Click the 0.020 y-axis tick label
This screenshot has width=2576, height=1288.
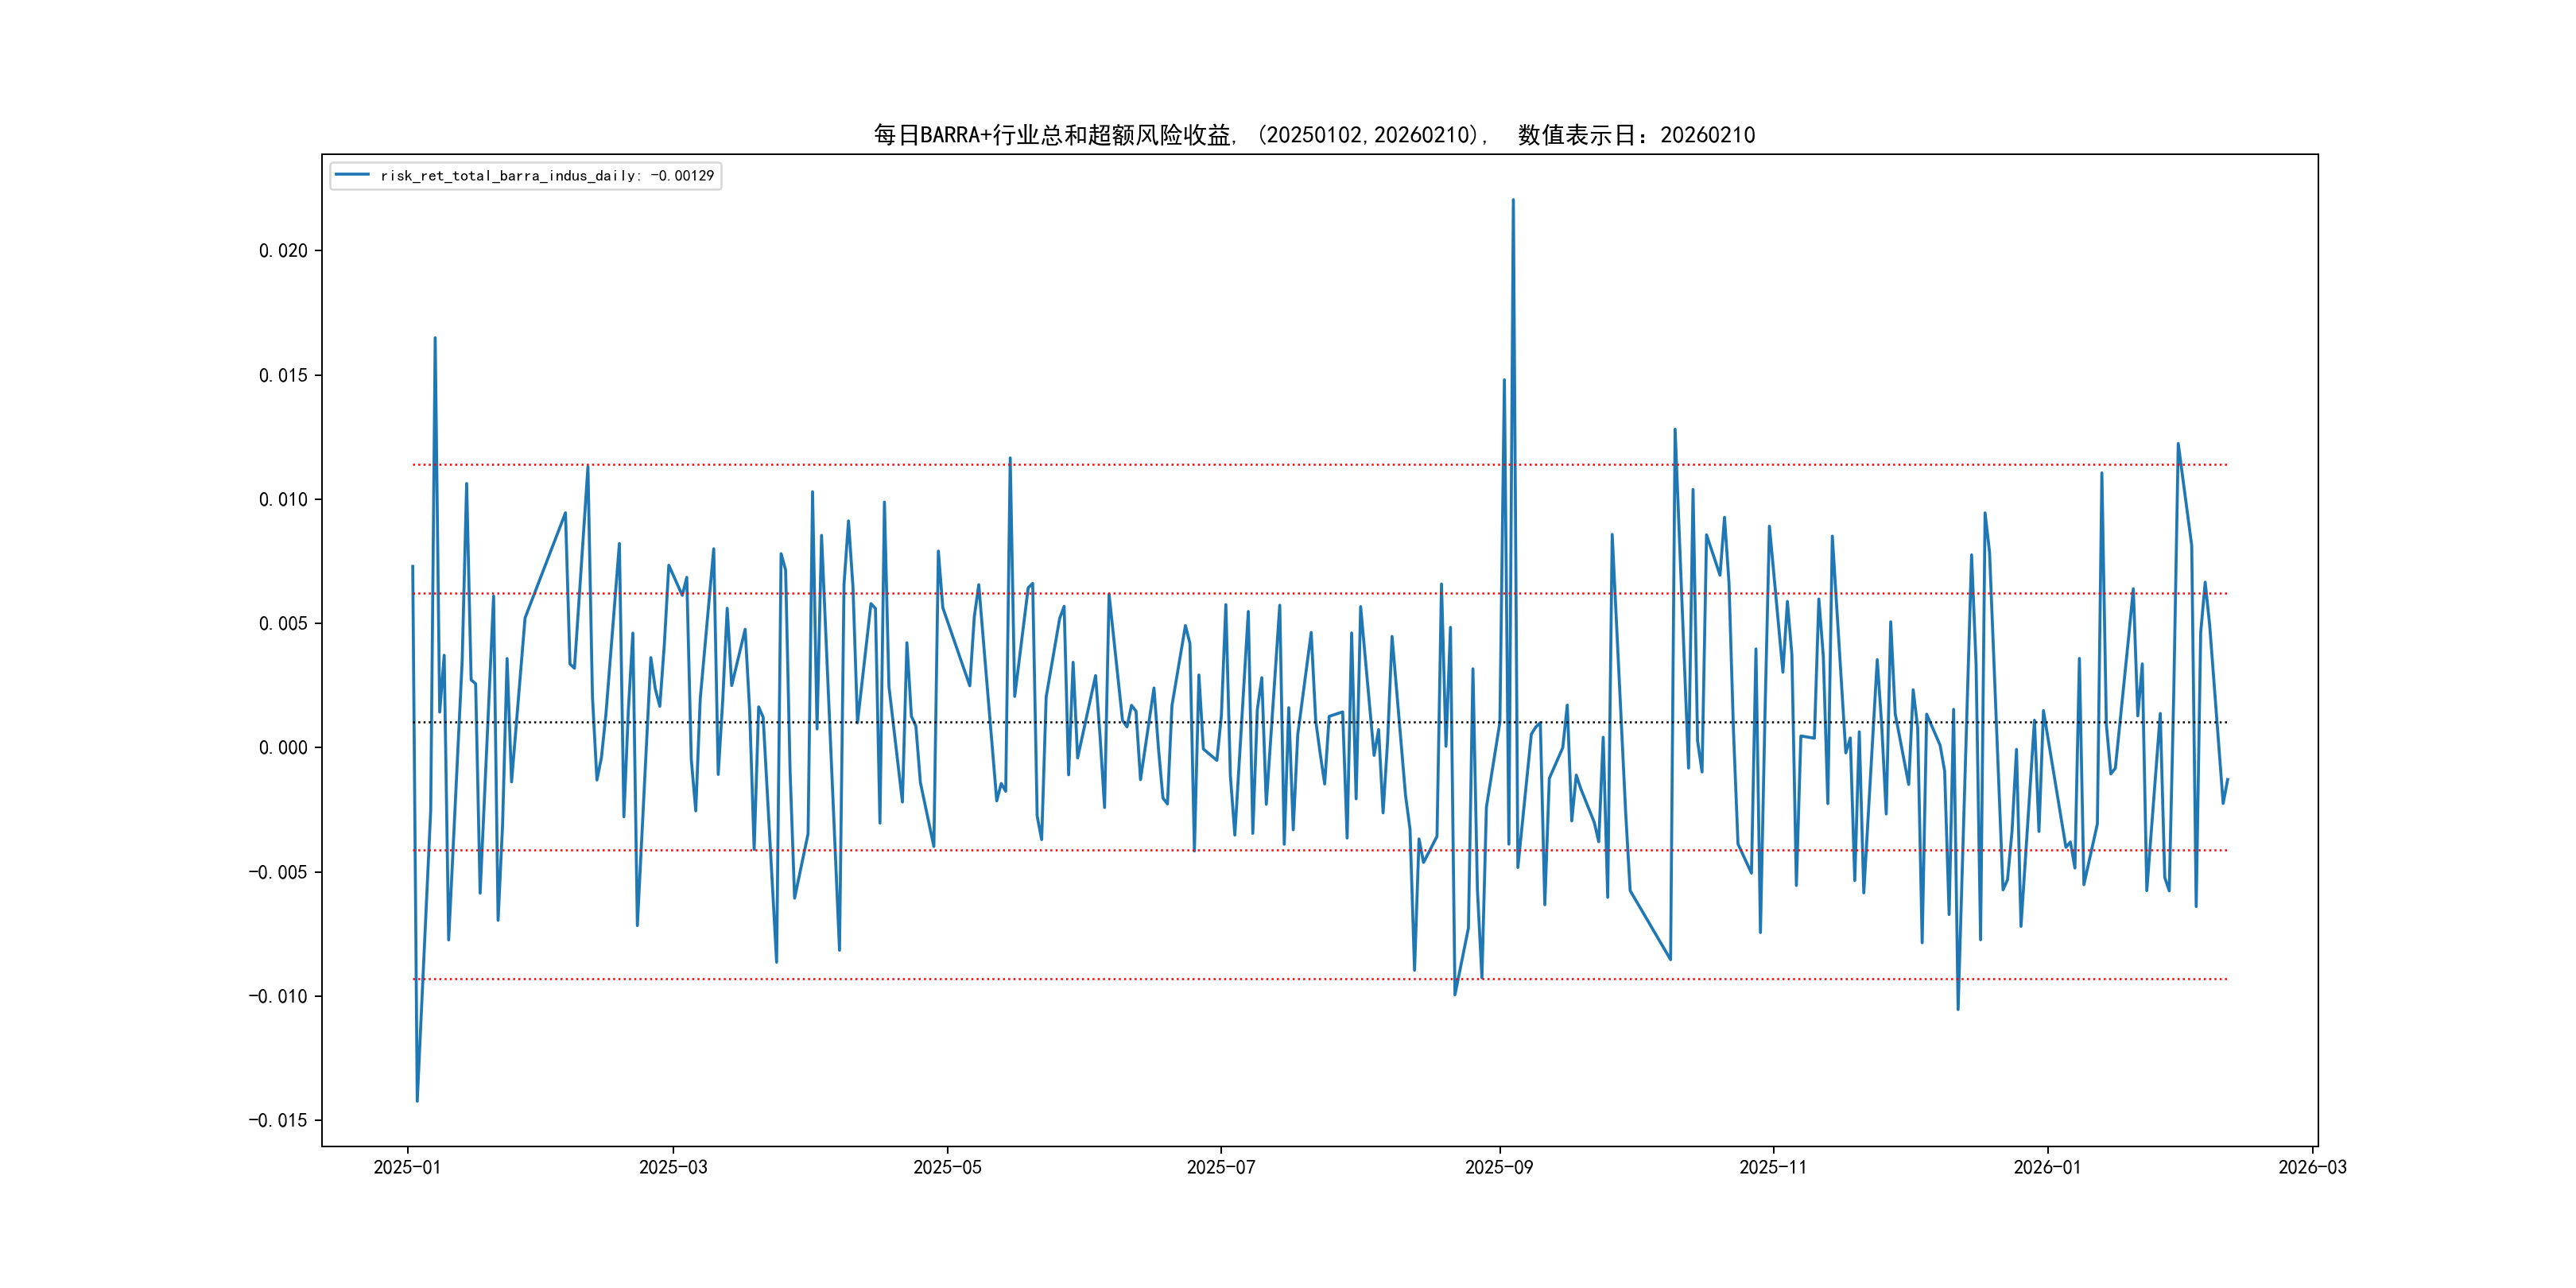pos(283,251)
